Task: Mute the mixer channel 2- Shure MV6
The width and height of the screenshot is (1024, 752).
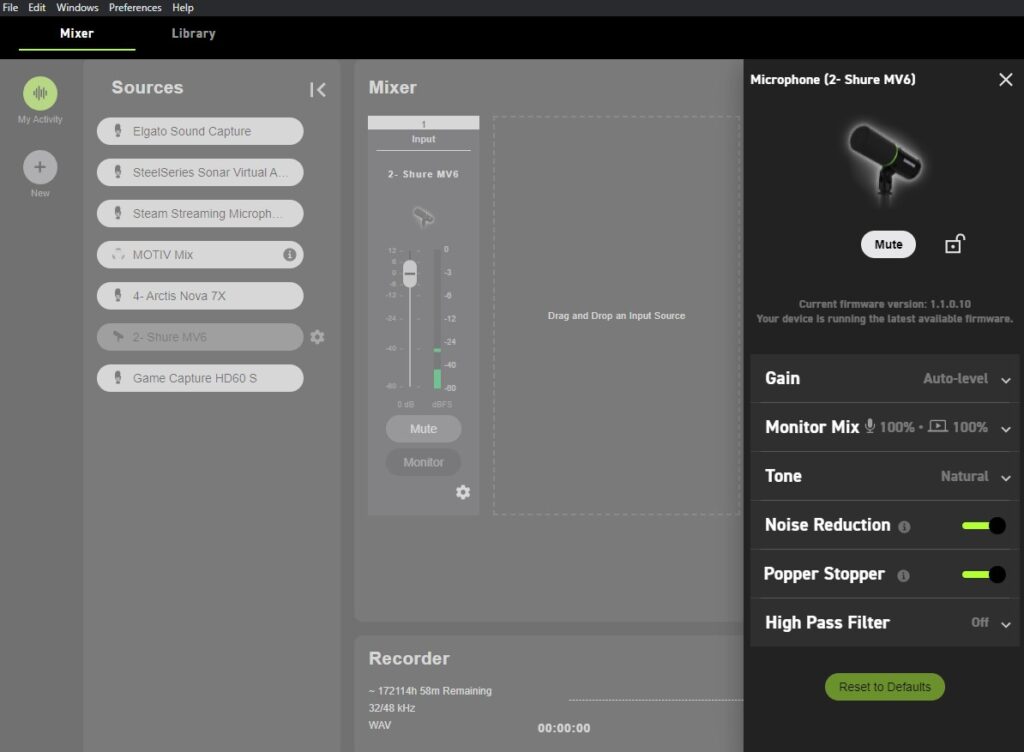Action: click(x=423, y=429)
